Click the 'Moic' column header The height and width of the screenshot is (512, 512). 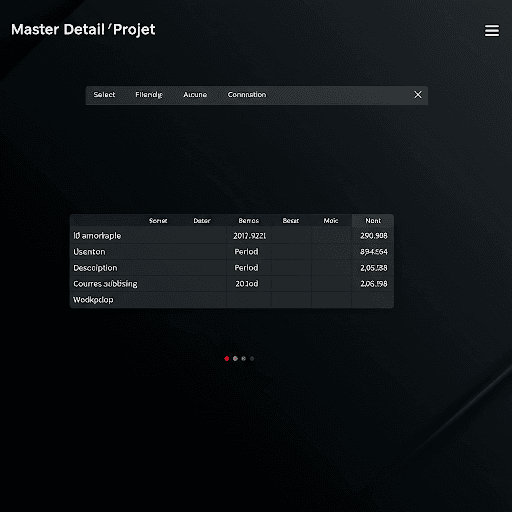[331, 221]
